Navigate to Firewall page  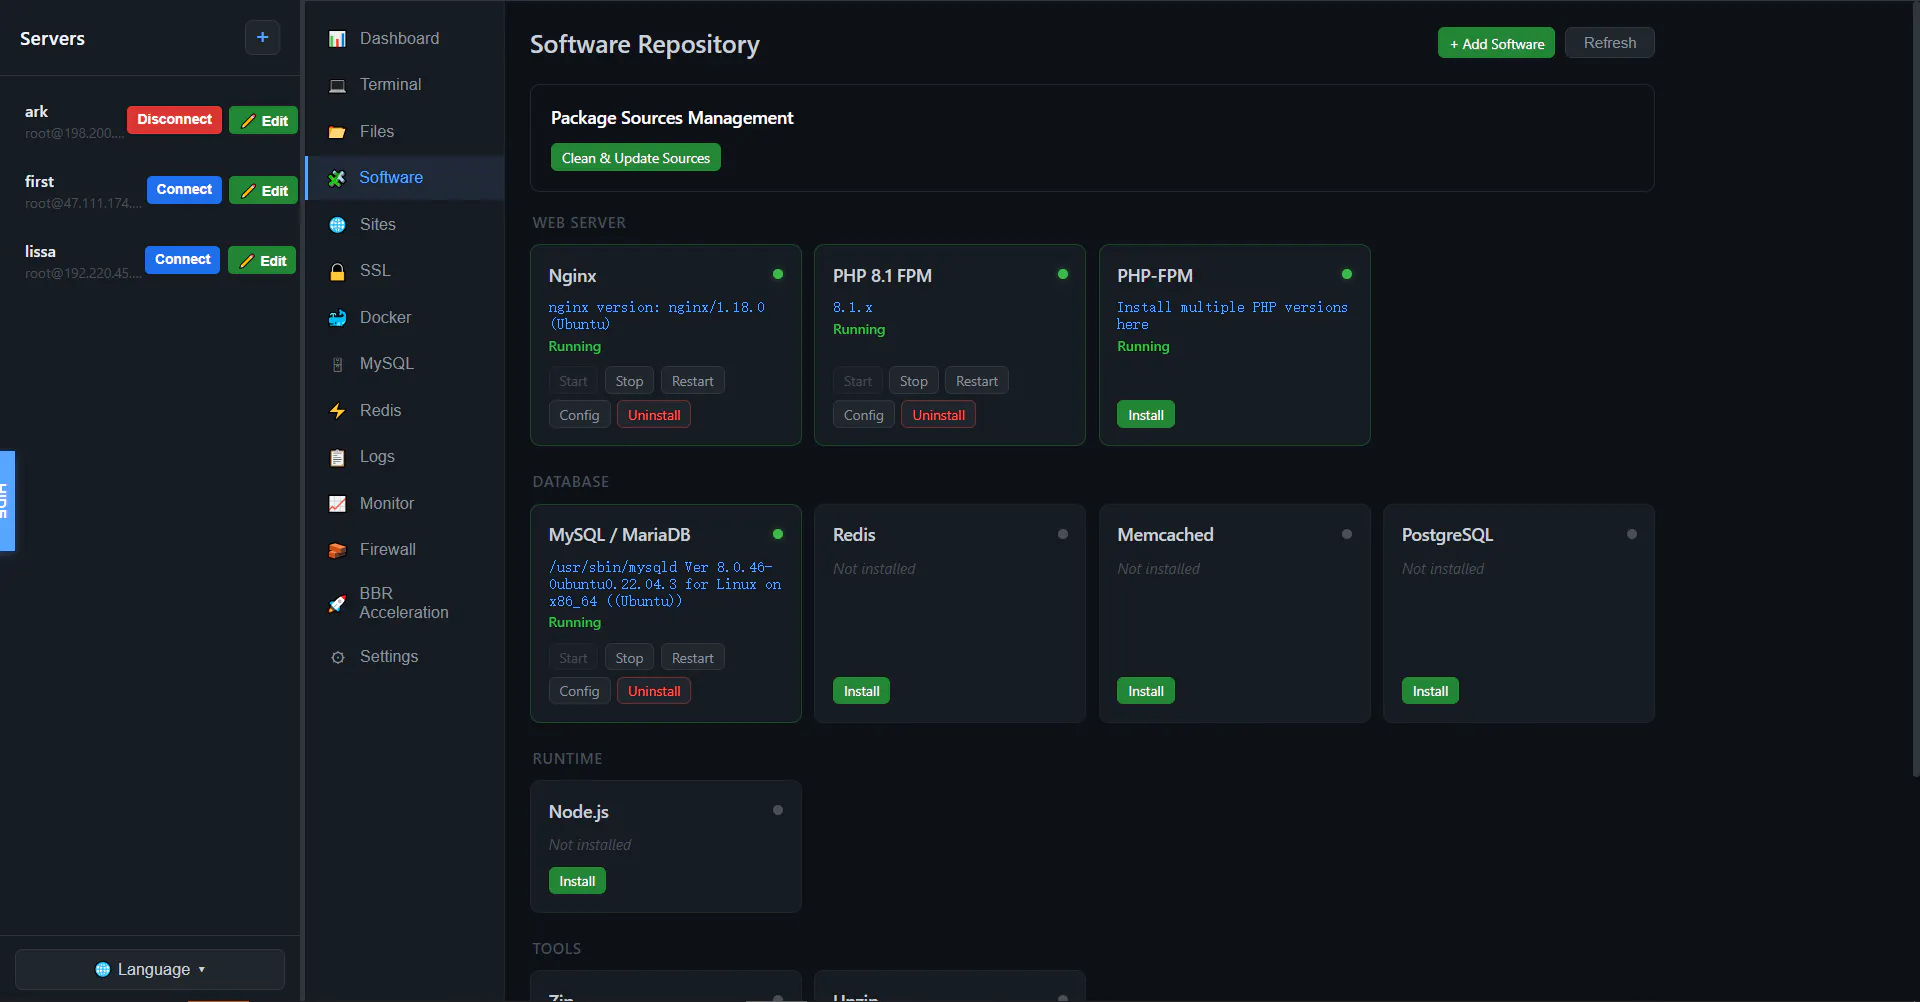point(405,550)
